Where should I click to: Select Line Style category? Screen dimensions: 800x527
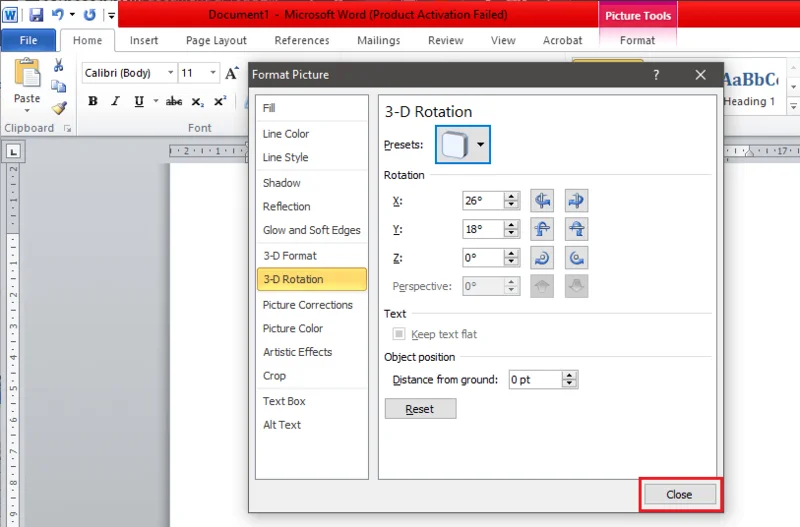(x=312, y=157)
